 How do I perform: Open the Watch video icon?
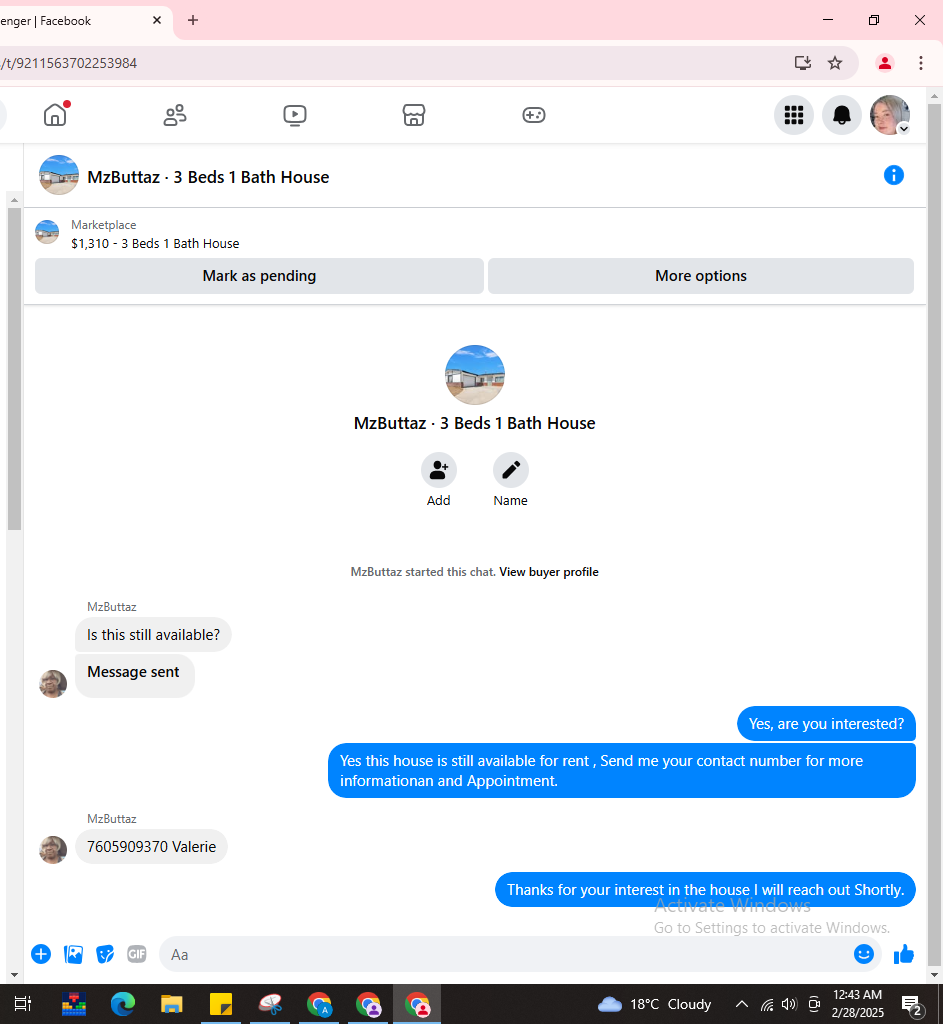[x=295, y=115]
